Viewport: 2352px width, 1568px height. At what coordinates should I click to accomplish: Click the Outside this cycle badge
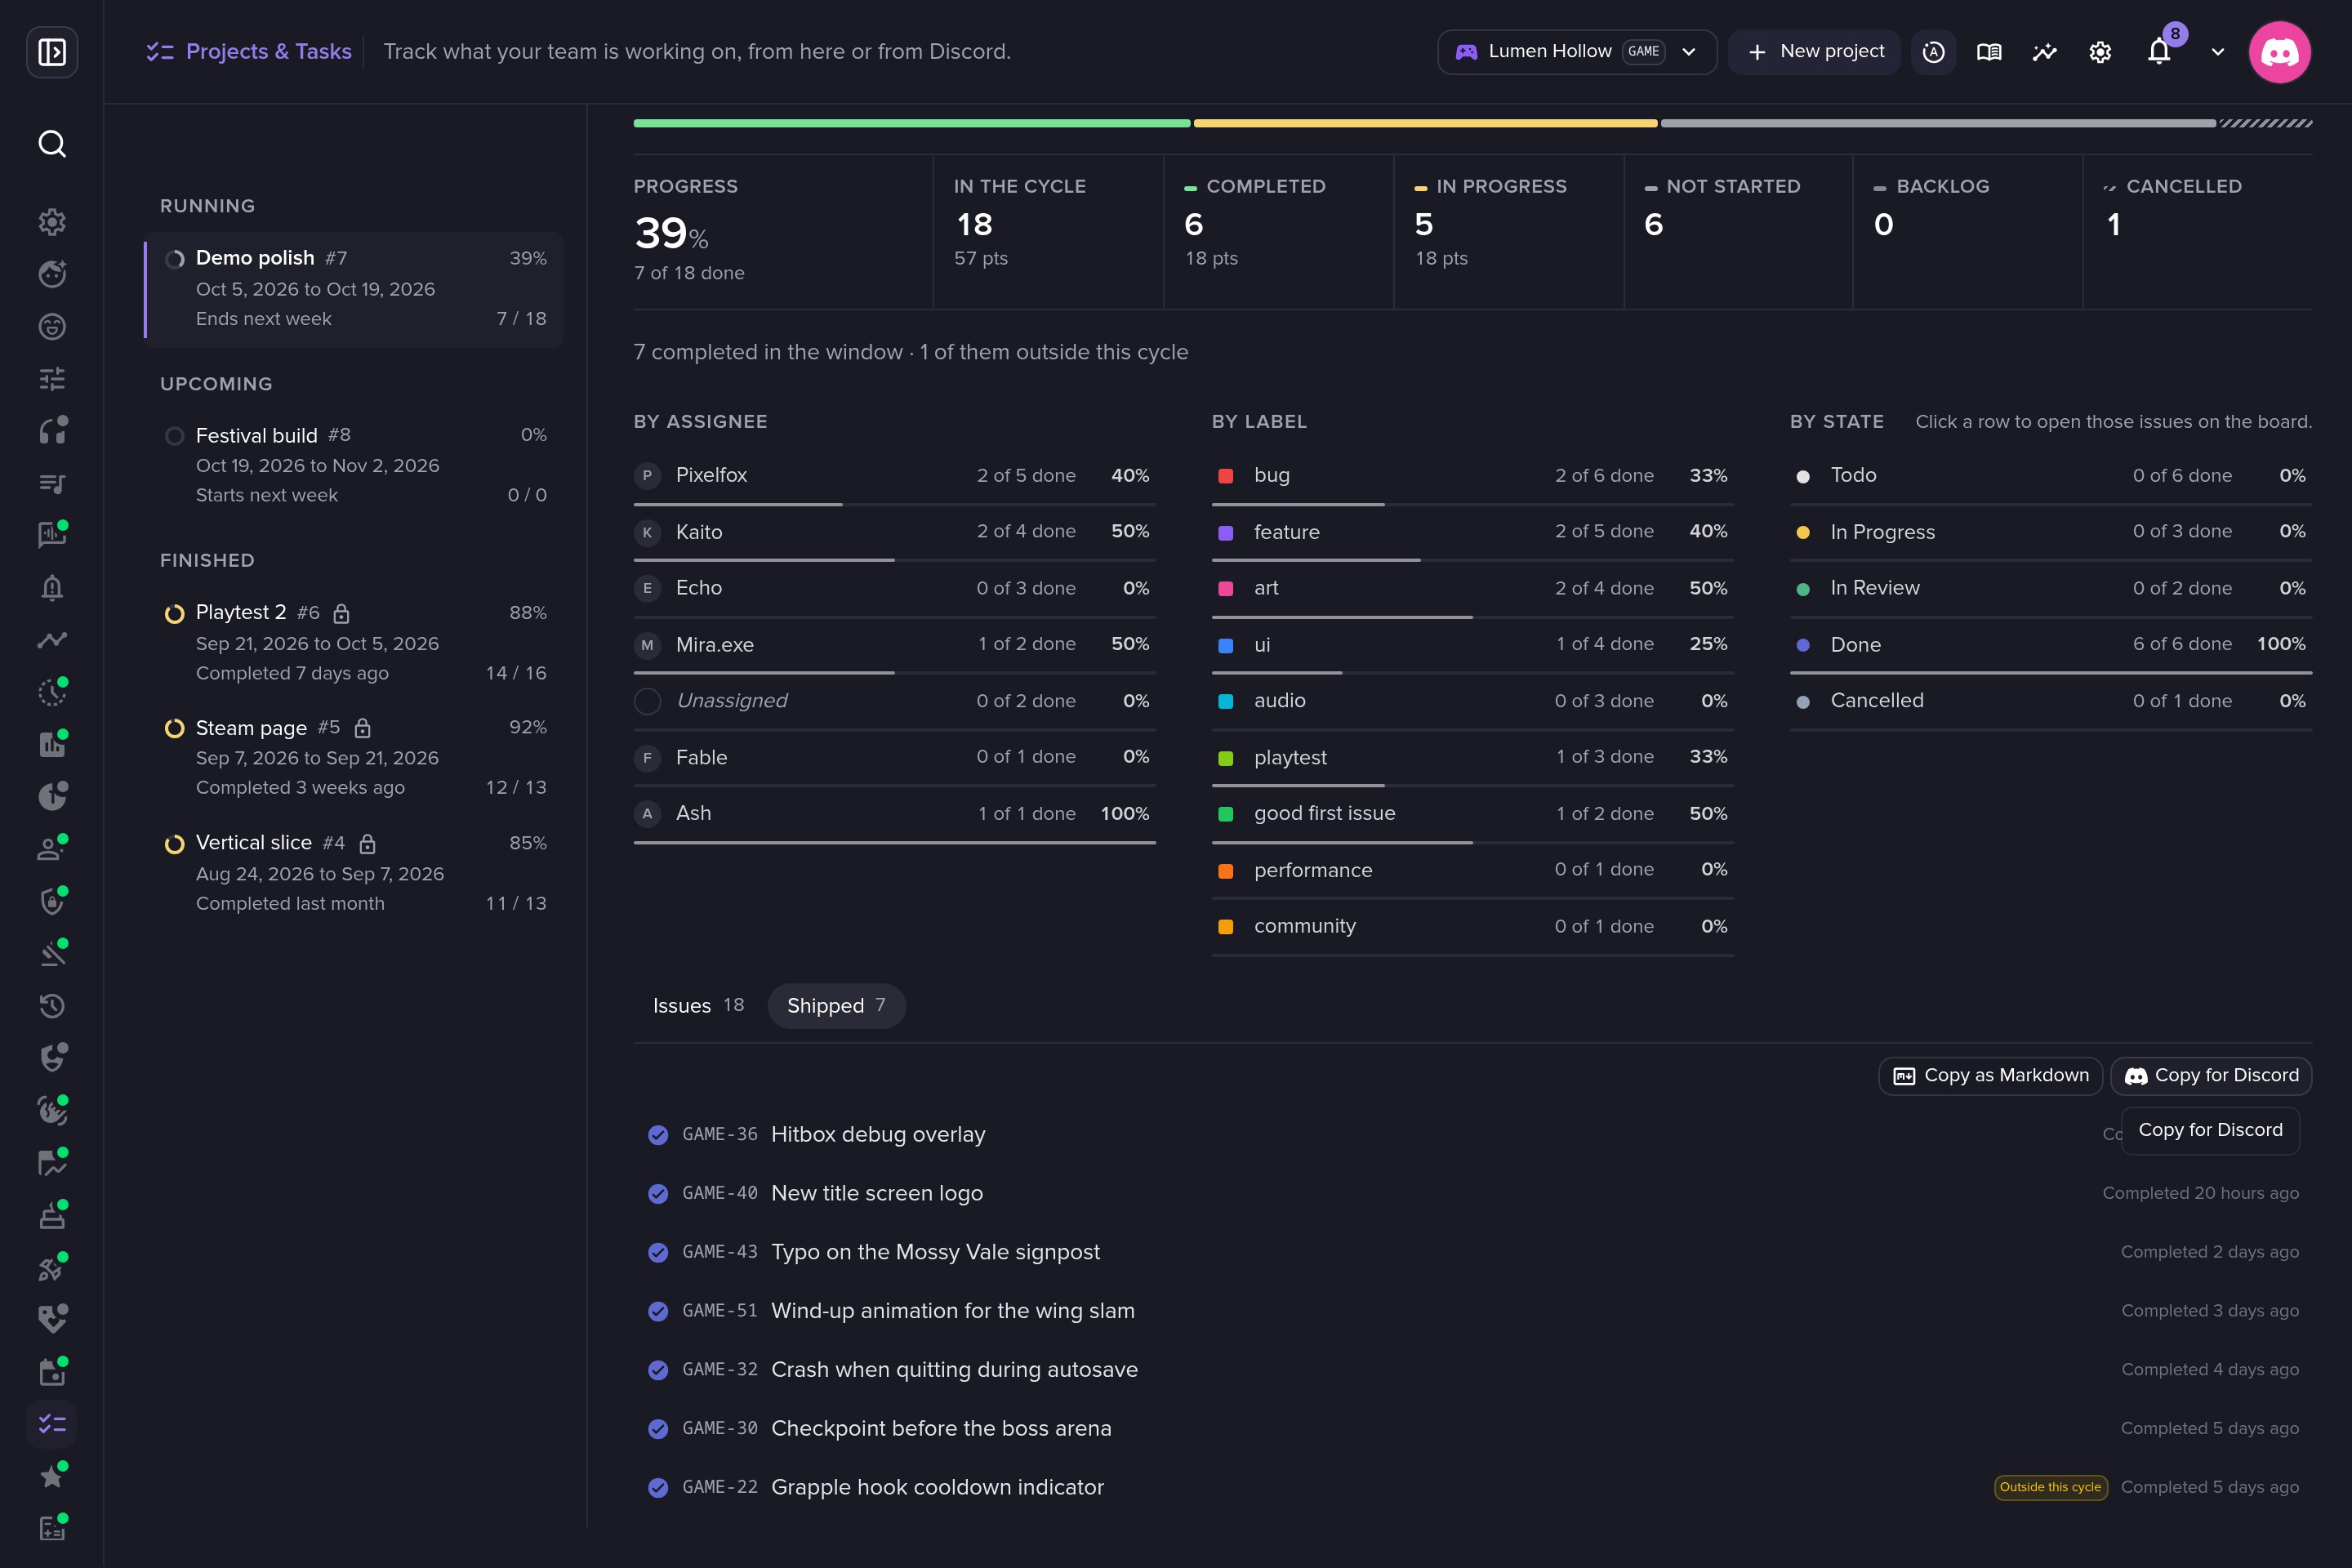click(2051, 1487)
